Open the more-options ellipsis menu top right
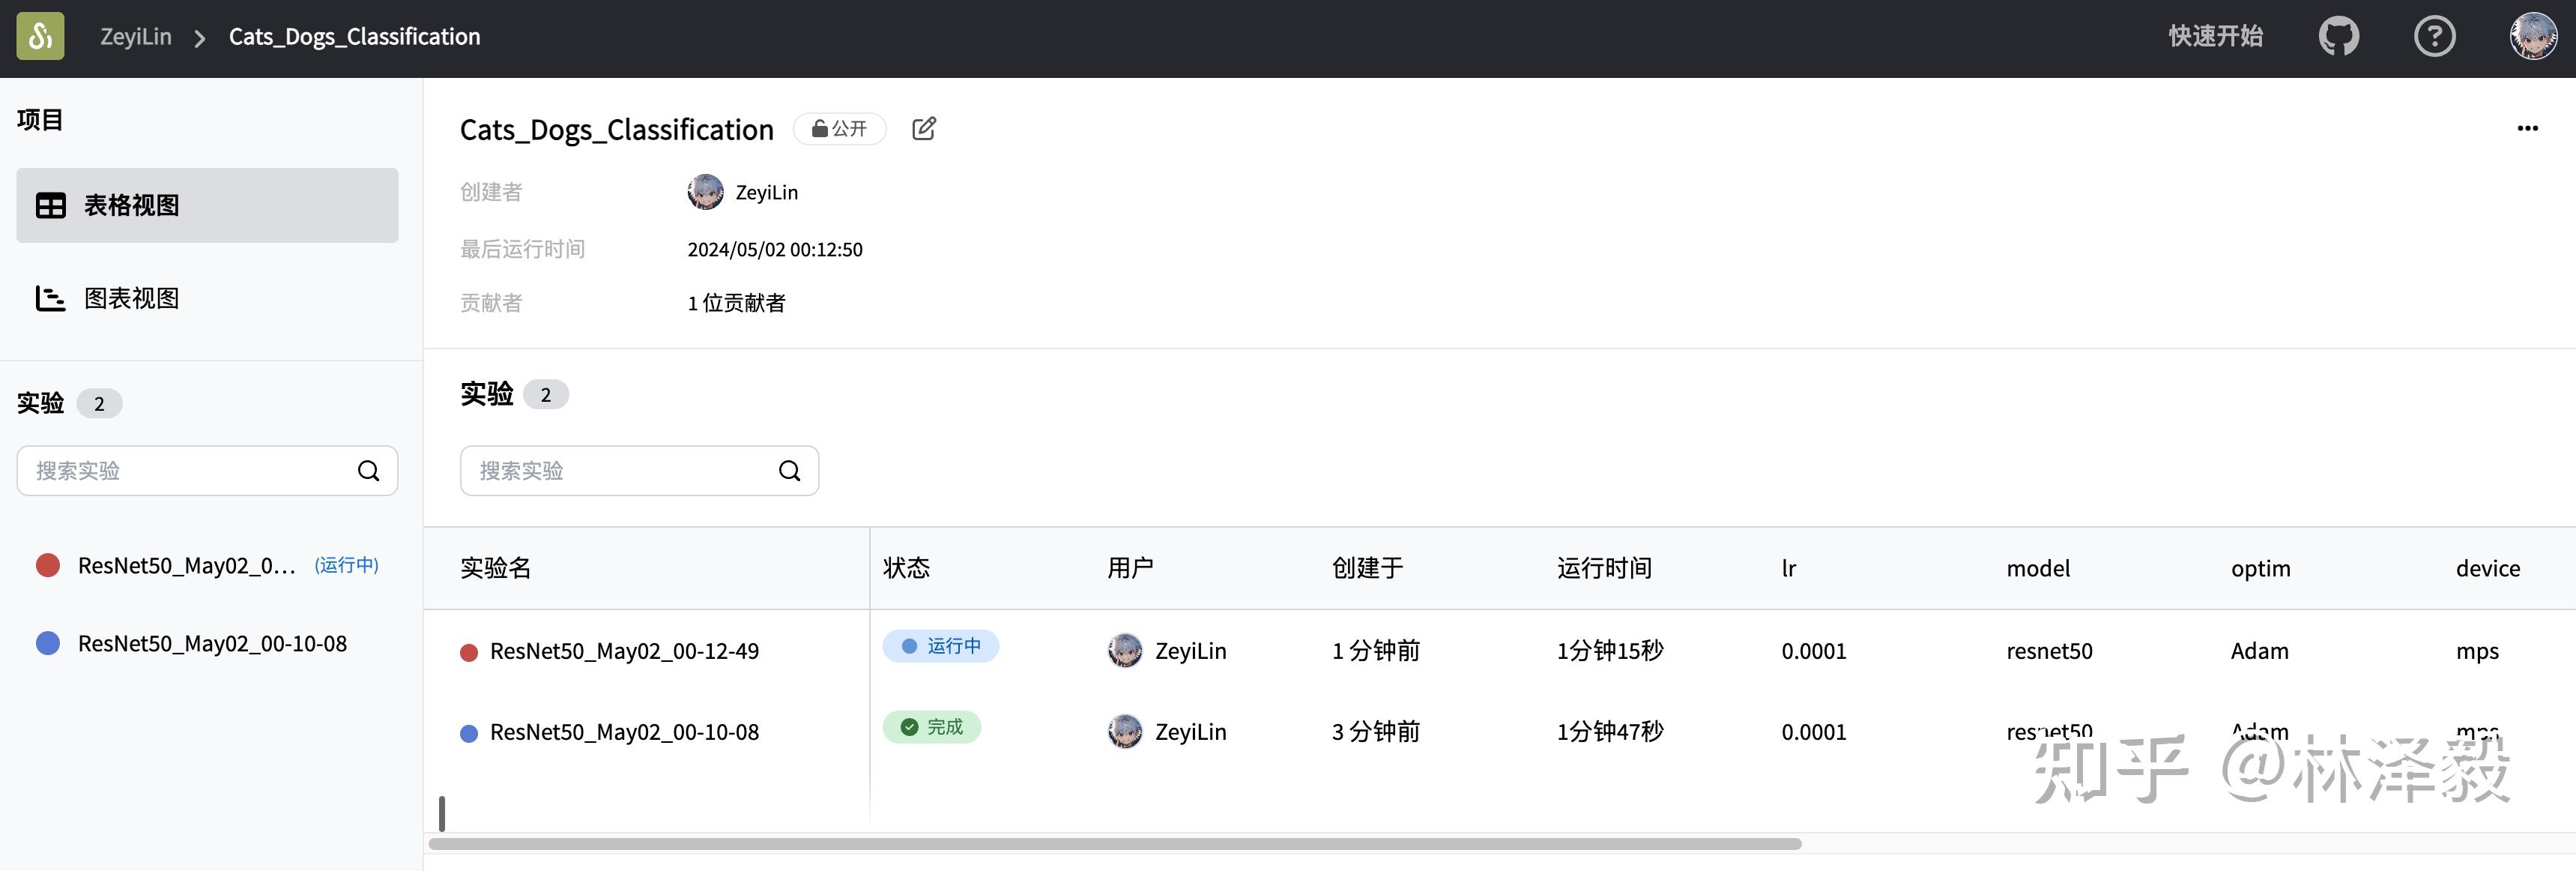The image size is (2576, 871). [x=2528, y=128]
